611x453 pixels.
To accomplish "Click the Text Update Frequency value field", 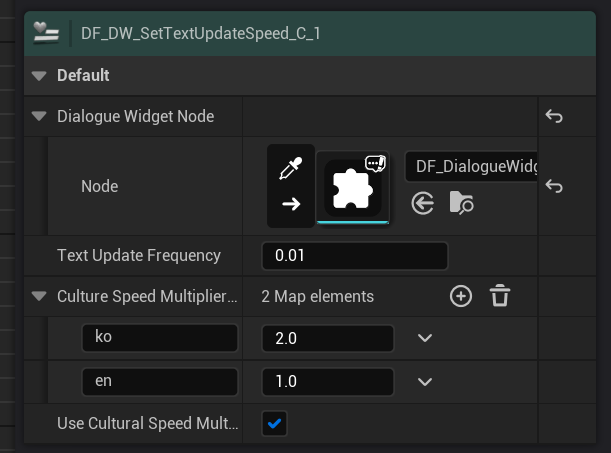I will tap(354, 256).
